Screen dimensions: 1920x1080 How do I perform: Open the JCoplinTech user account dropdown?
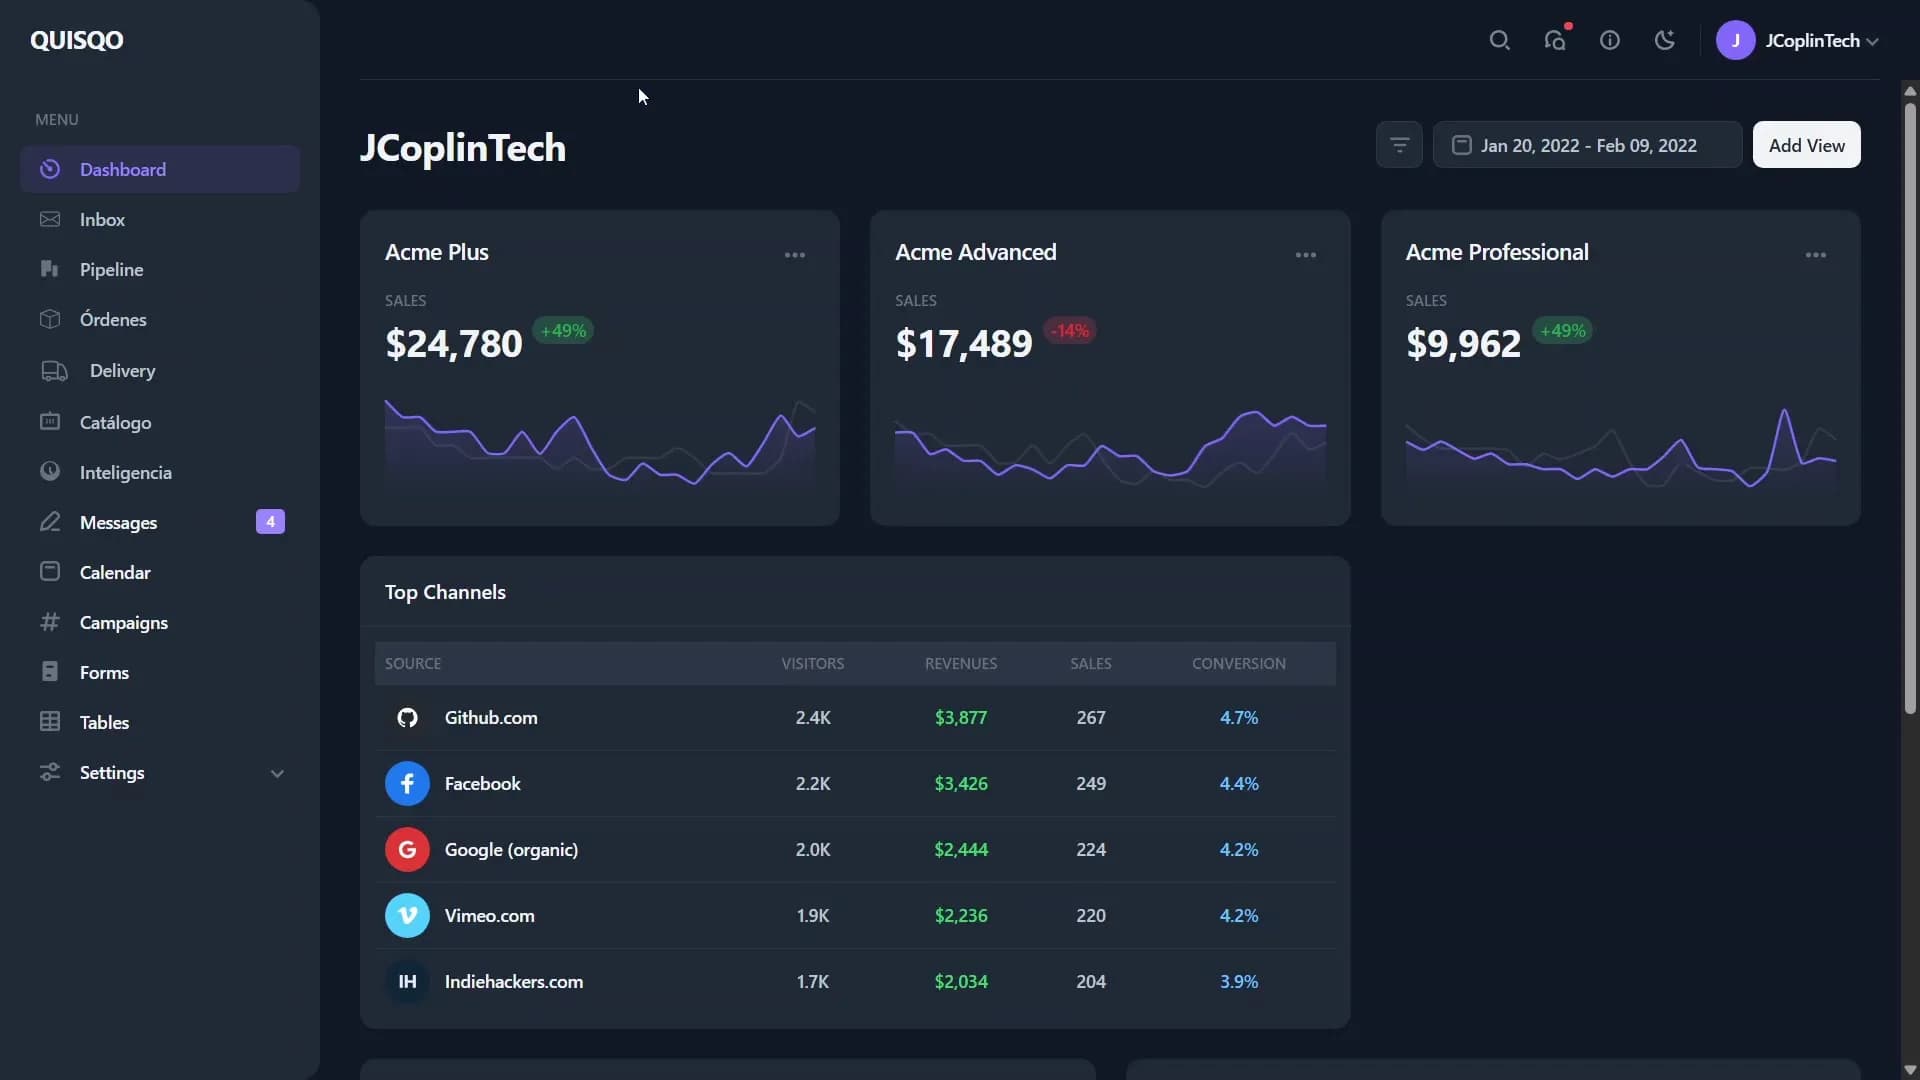pos(1799,40)
